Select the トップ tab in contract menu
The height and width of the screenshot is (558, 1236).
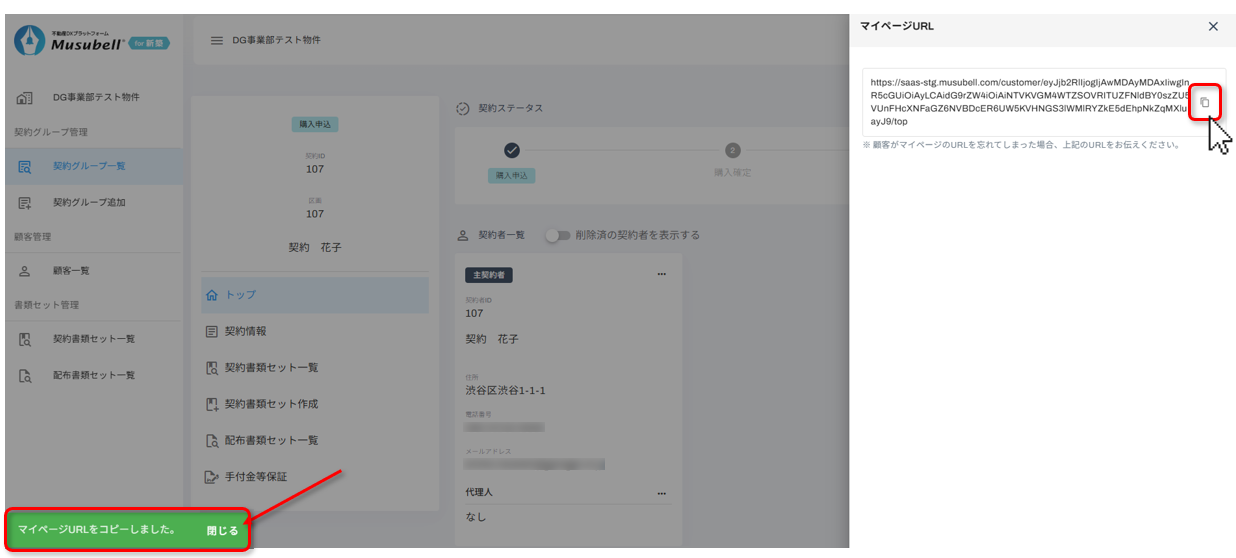(x=240, y=295)
